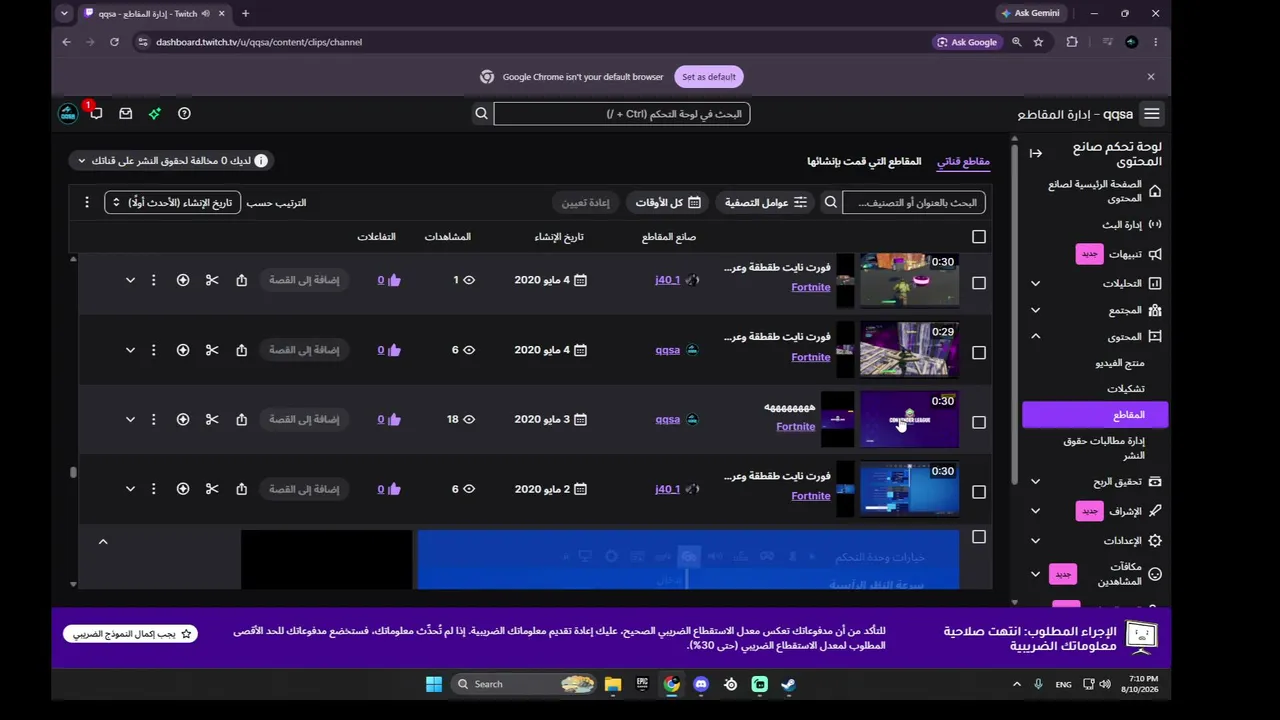
Task: Click the magnifier icon beside the dashboard search box
Action: coord(481,114)
